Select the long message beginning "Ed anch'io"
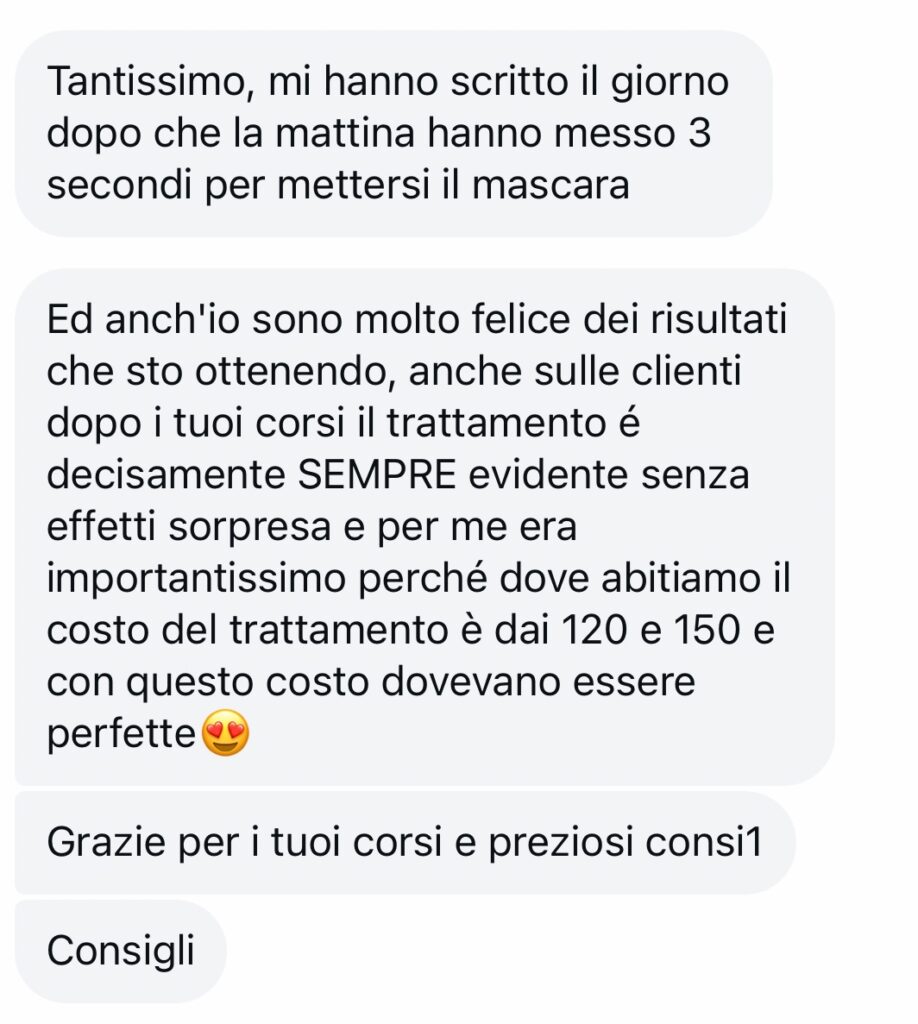This screenshot has height=1024, width=918. click(x=424, y=526)
